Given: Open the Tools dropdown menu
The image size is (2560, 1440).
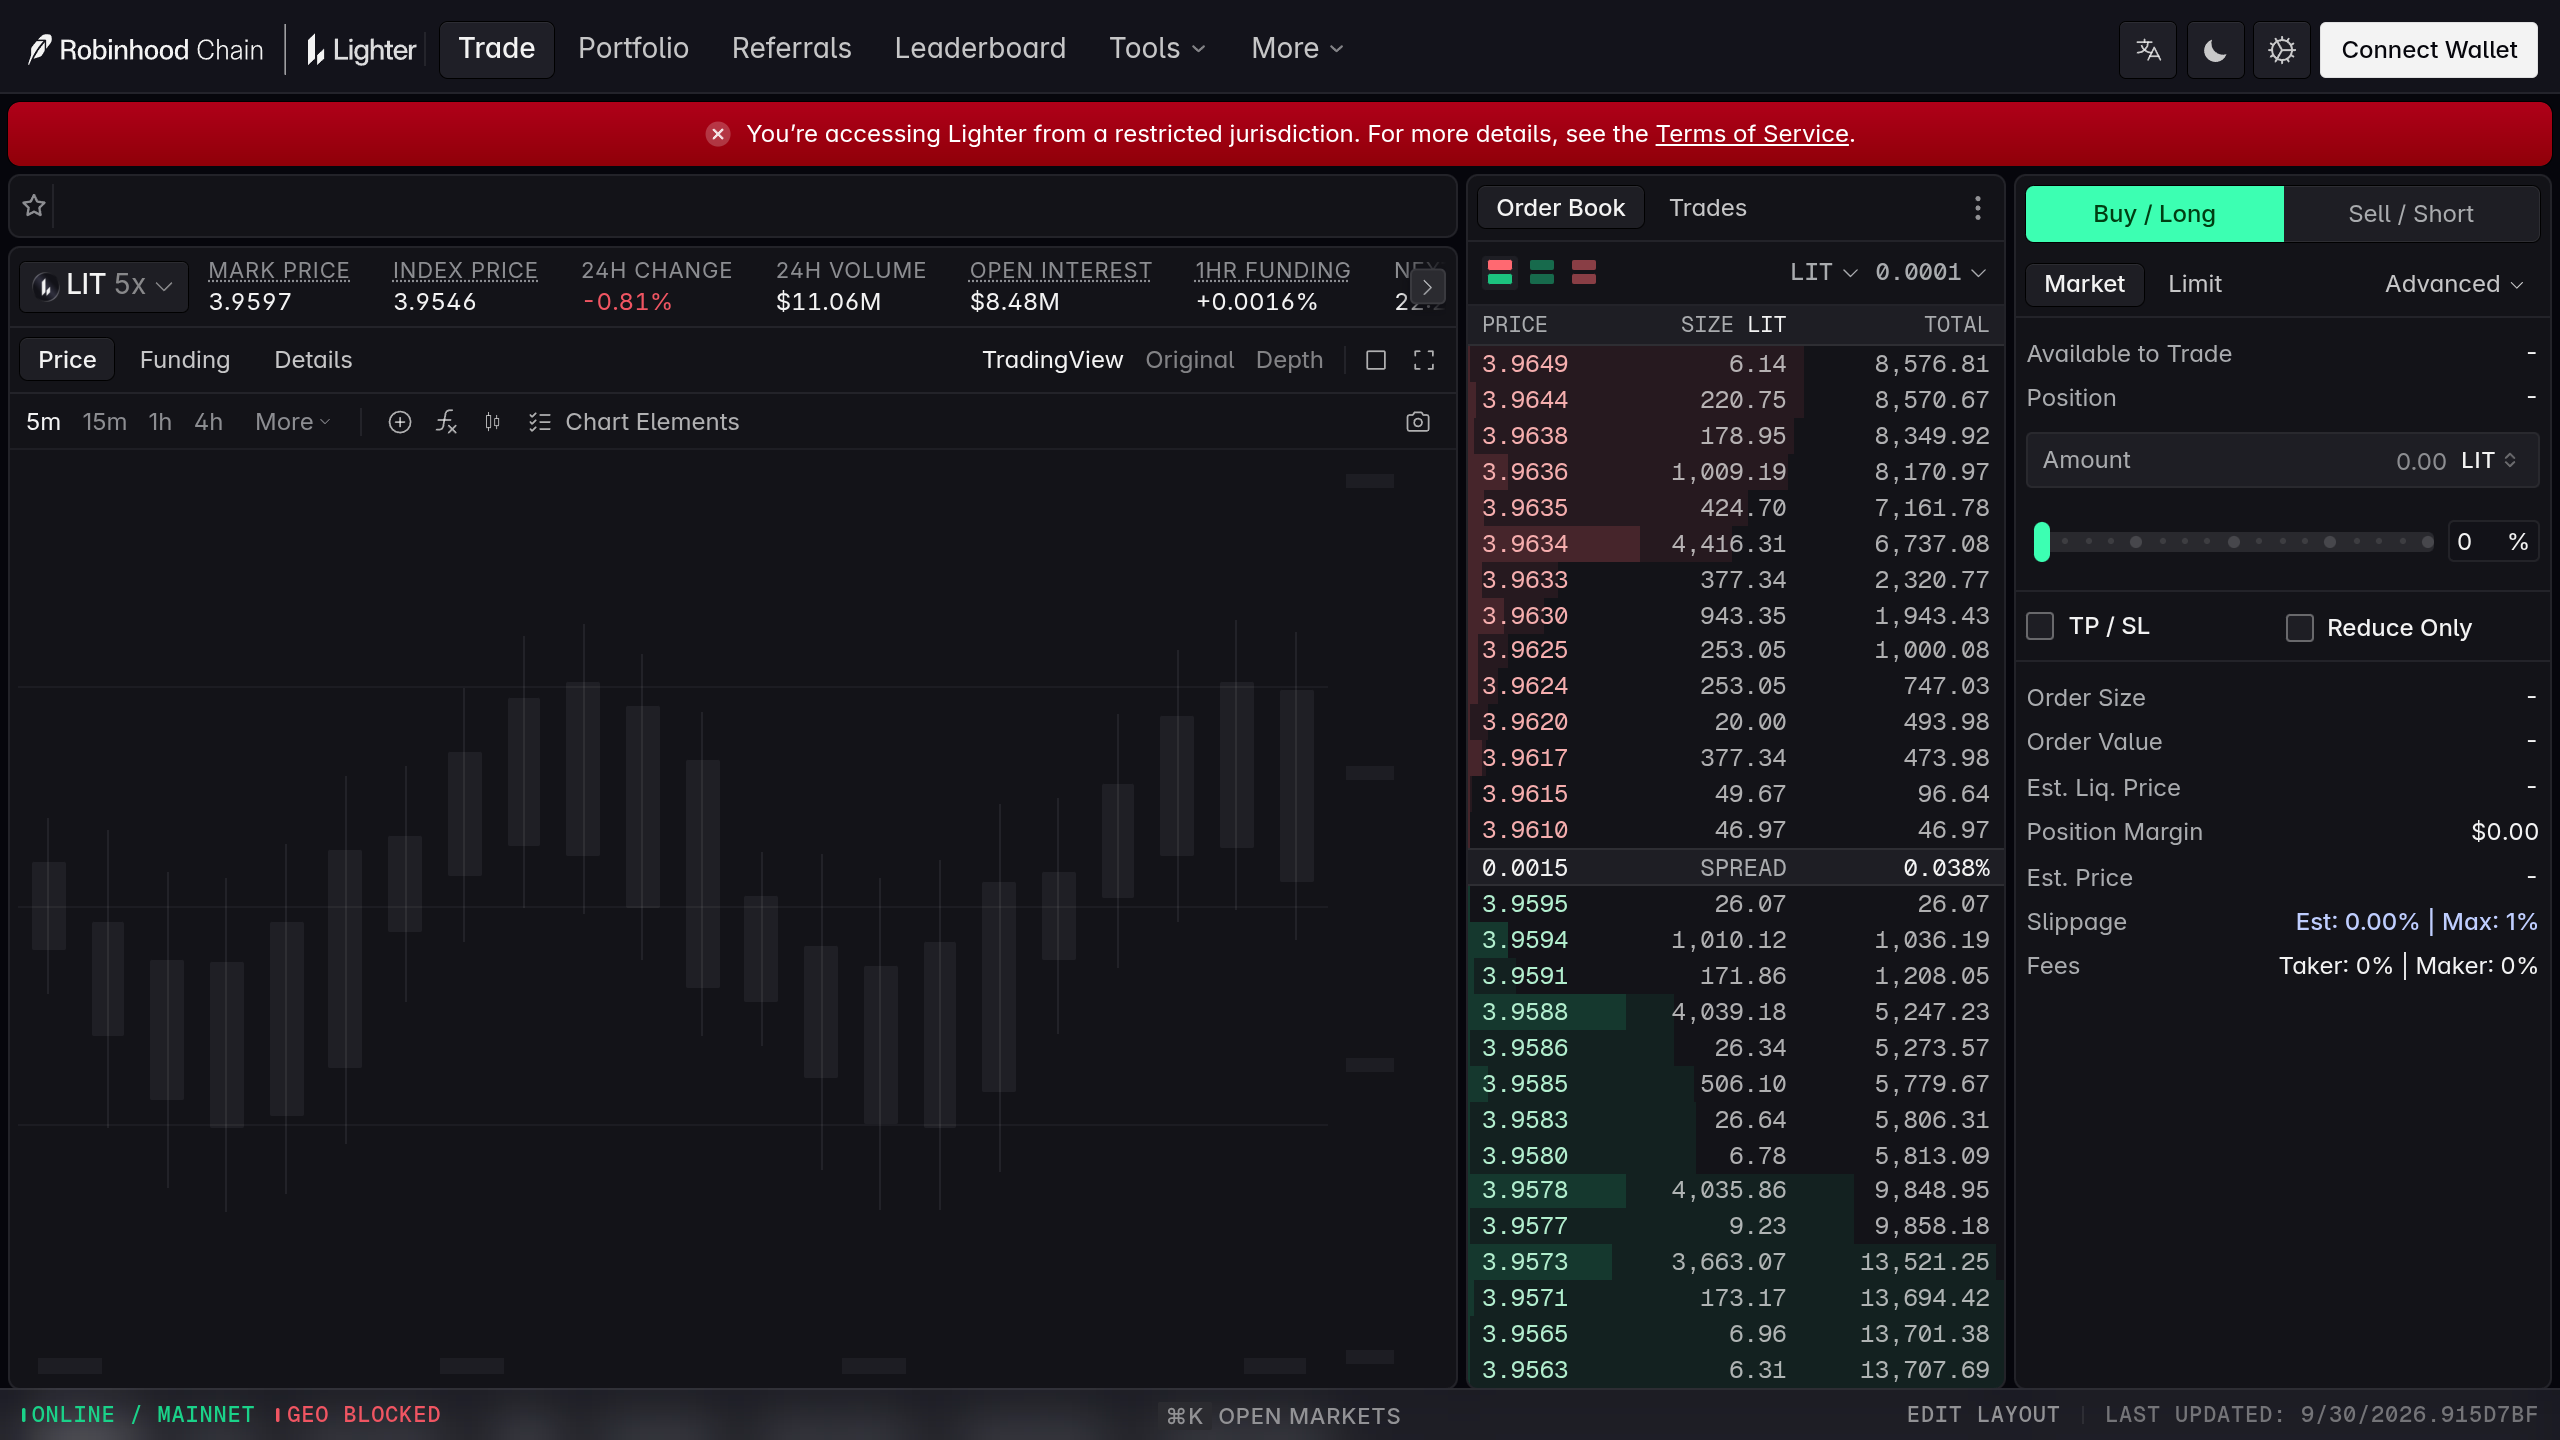Looking at the screenshot, I should click(1157, 48).
